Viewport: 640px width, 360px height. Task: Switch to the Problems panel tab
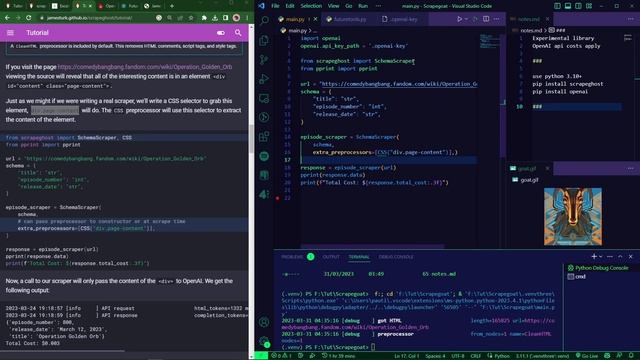(292, 257)
